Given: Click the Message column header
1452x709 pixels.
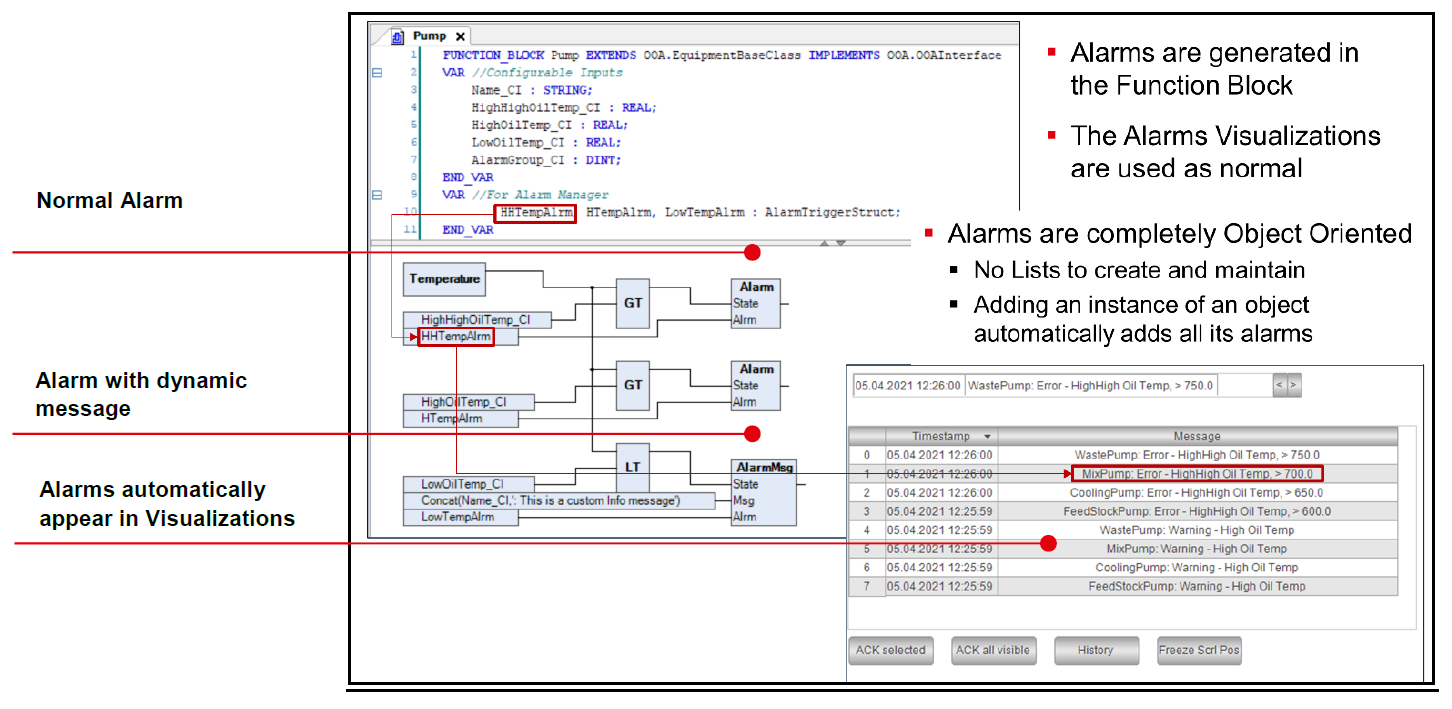Looking at the screenshot, I should tap(1196, 436).
